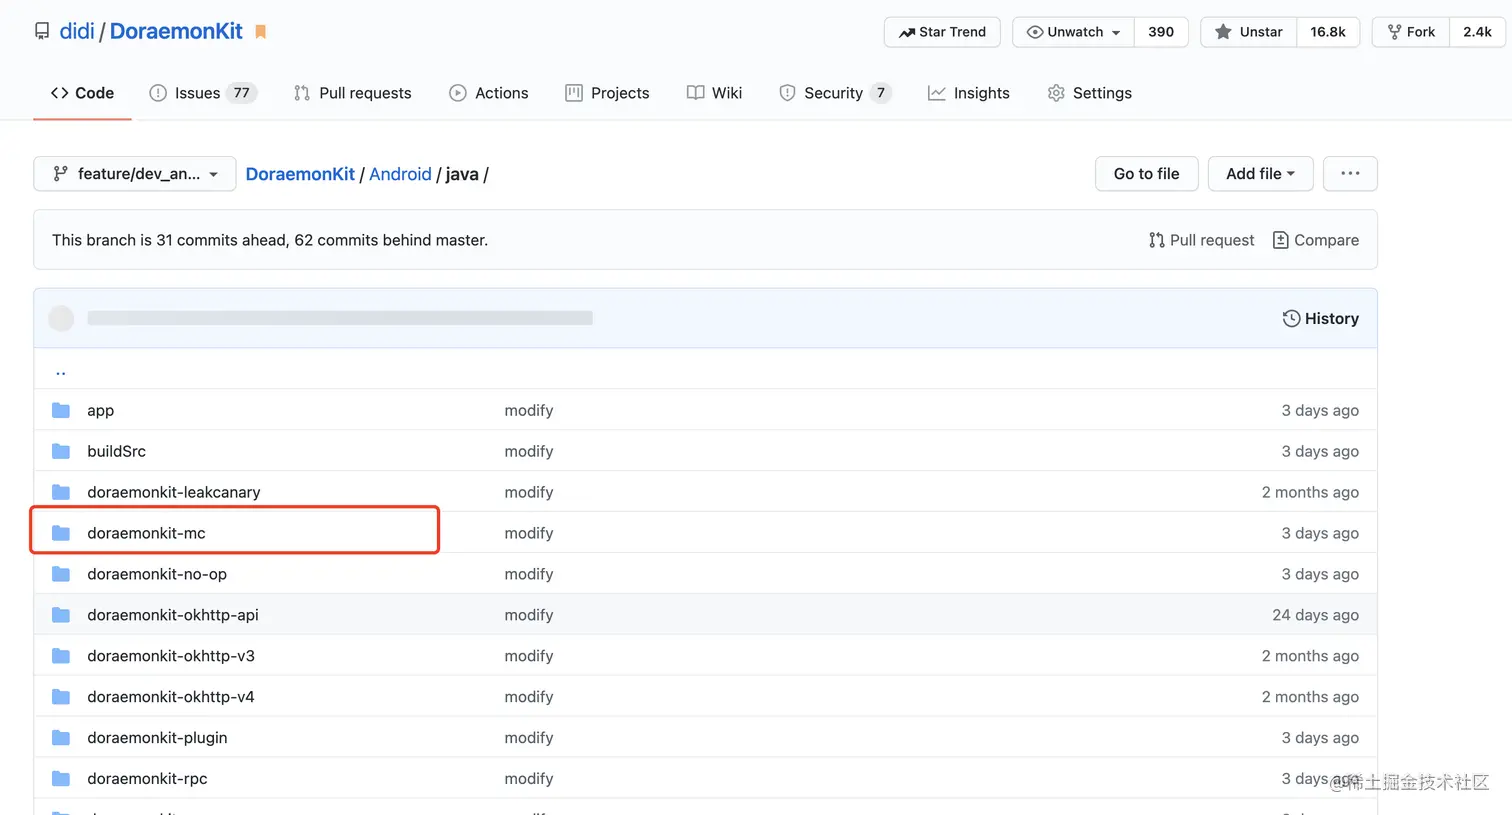Click the 2.4k forks count
Image resolution: width=1512 pixels, height=815 pixels.
(1477, 32)
